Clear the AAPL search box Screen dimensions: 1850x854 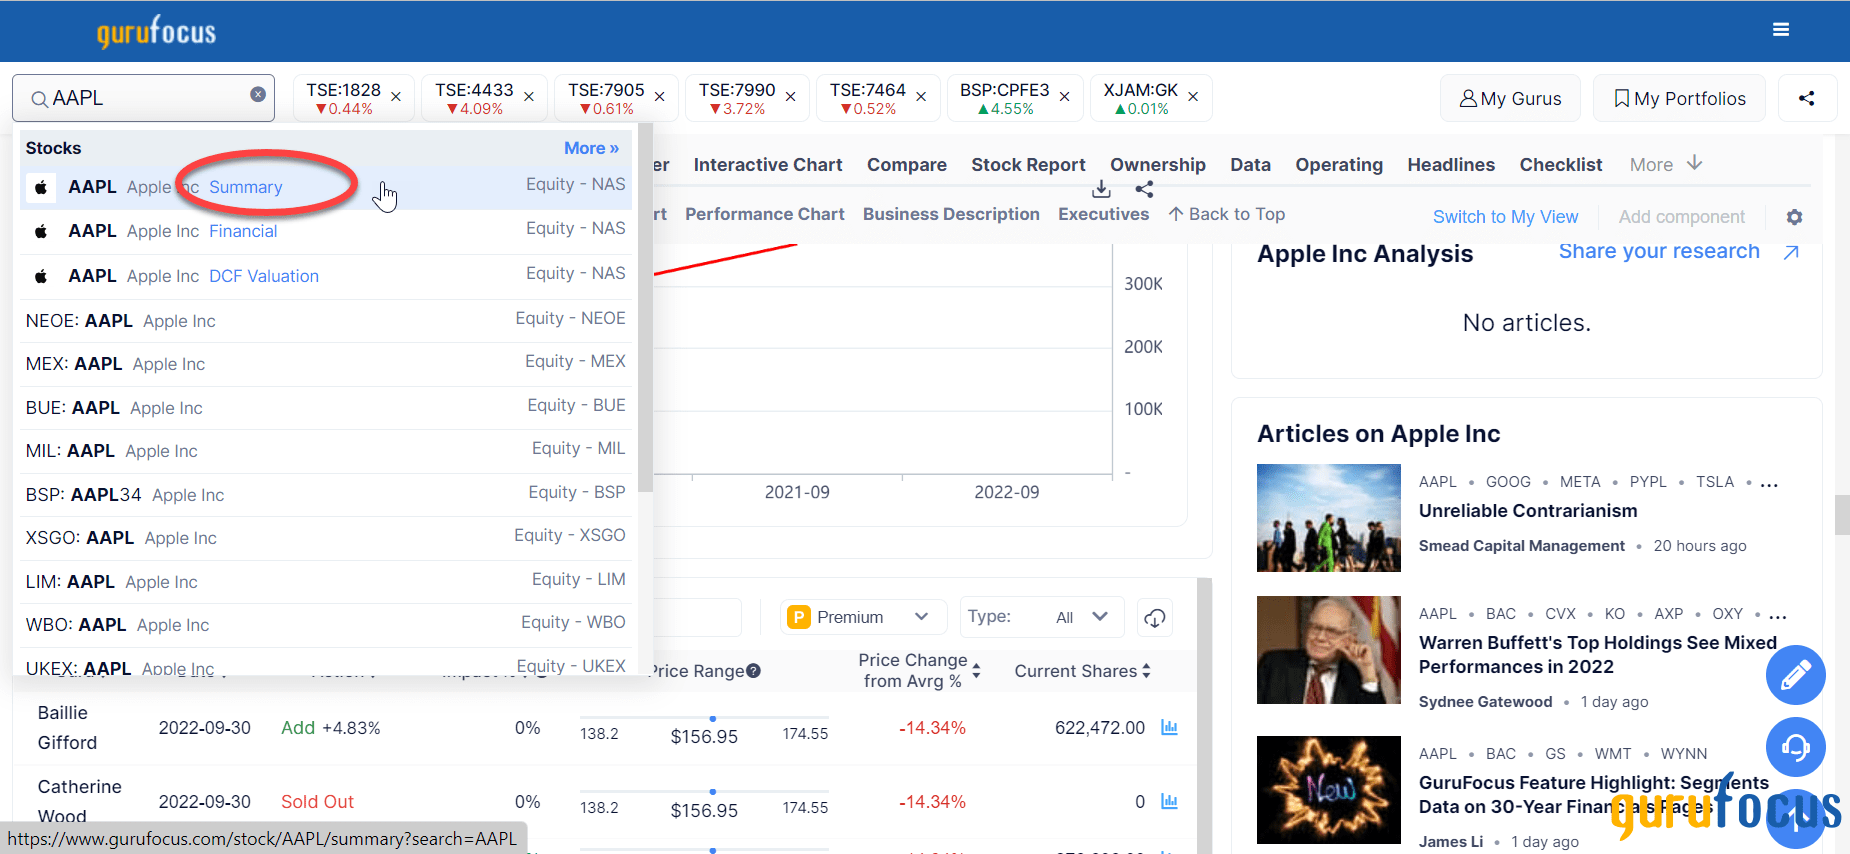(258, 94)
